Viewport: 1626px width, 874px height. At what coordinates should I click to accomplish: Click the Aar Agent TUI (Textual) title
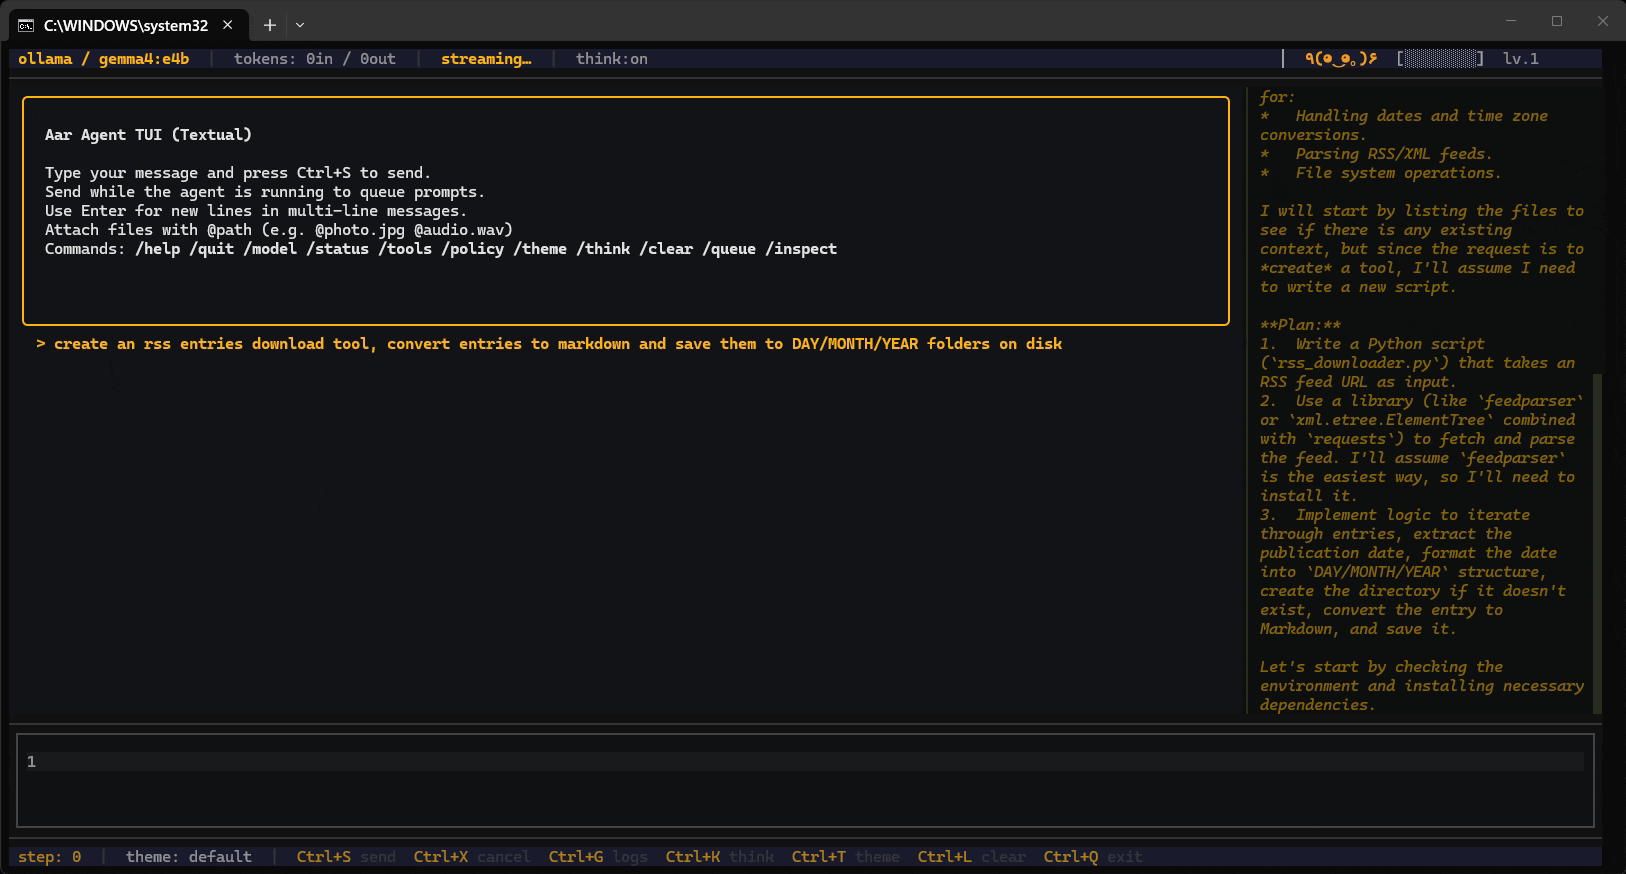pos(148,135)
